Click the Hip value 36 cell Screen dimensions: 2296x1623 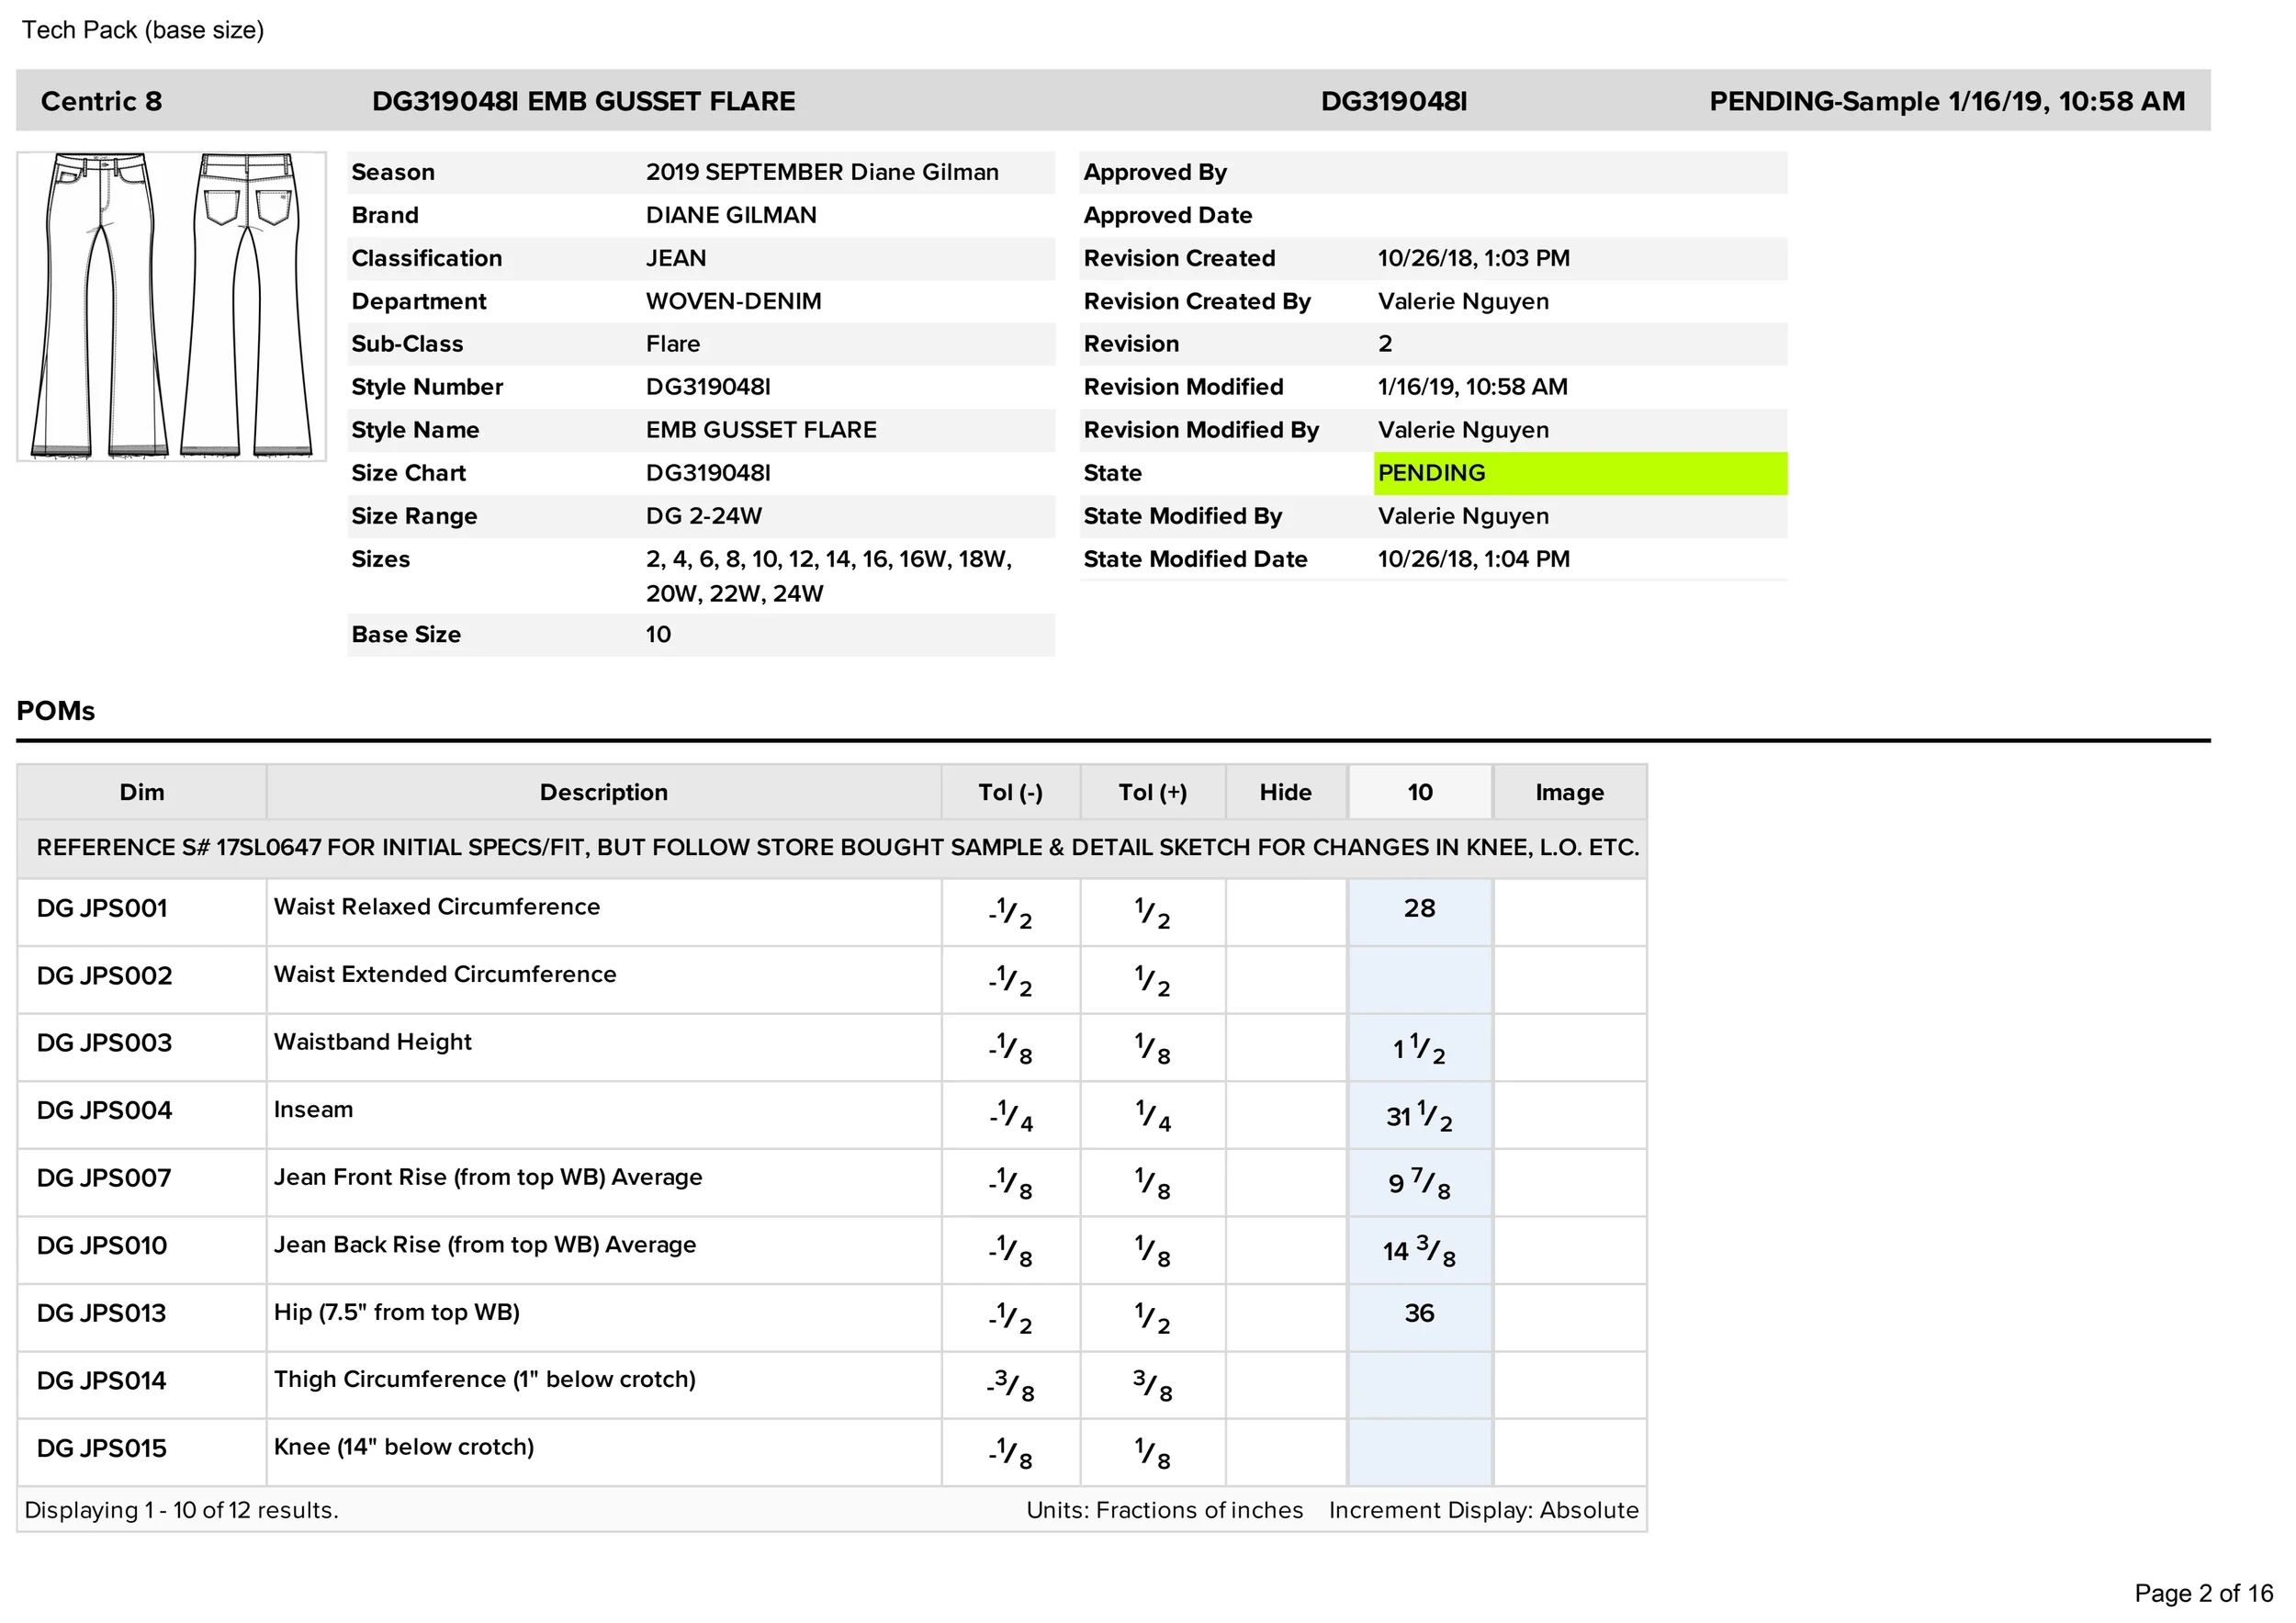(1420, 1318)
